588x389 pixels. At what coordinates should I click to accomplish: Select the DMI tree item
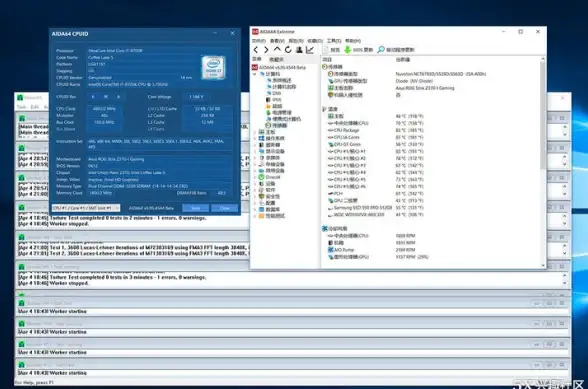click(274, 93)
